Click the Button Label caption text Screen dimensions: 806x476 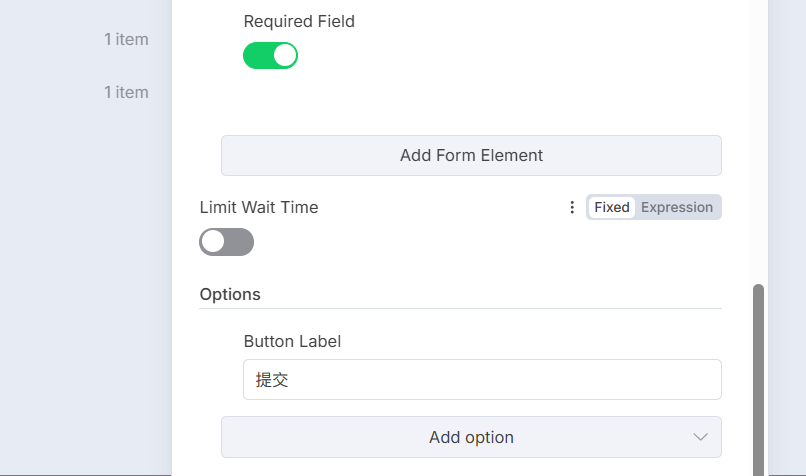coord(292,341)
